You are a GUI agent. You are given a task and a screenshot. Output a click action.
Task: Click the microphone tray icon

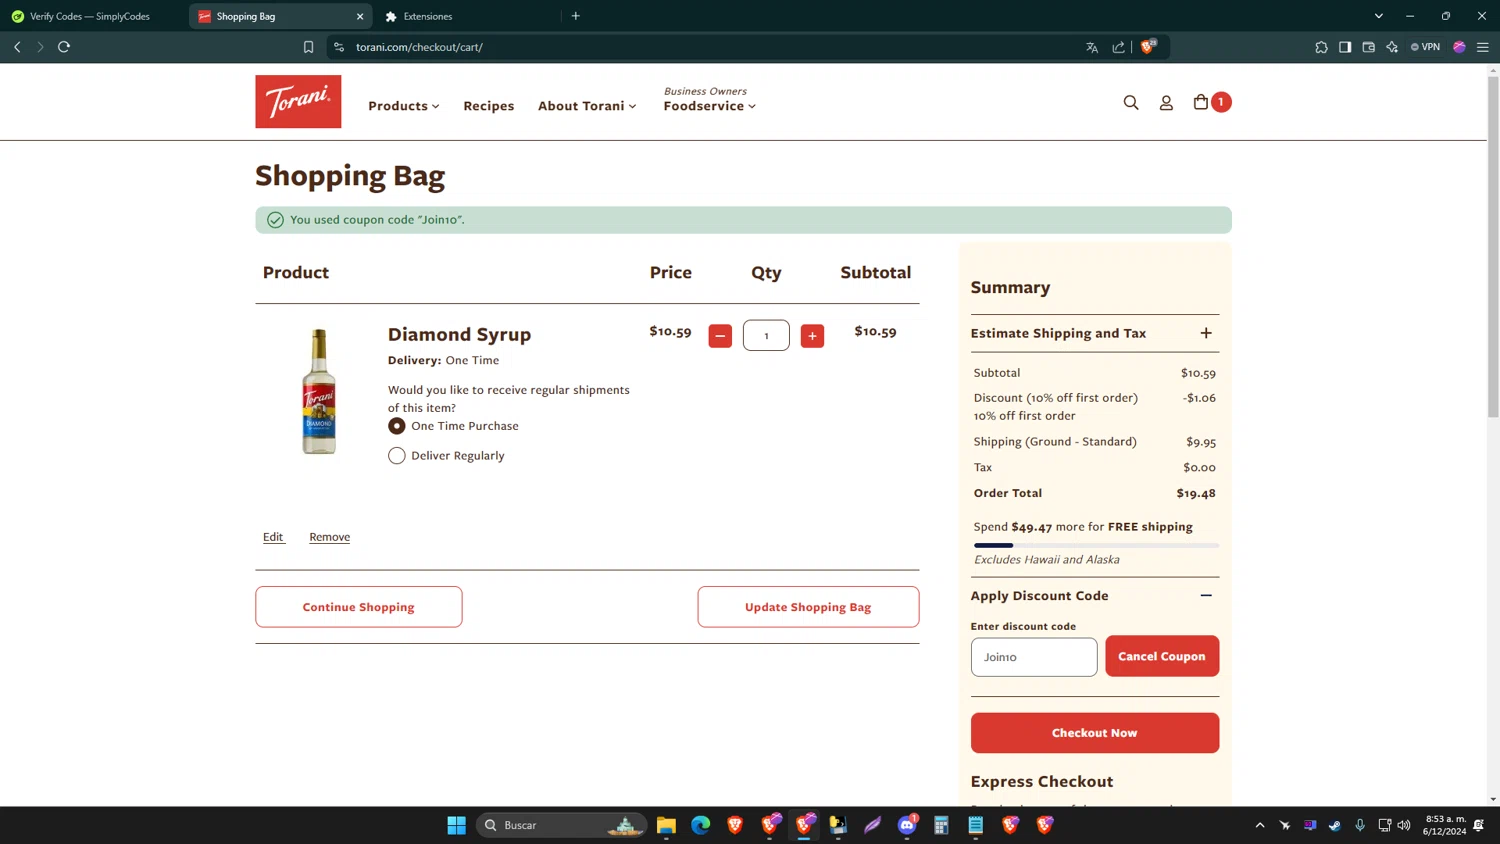pos(1360,825)
